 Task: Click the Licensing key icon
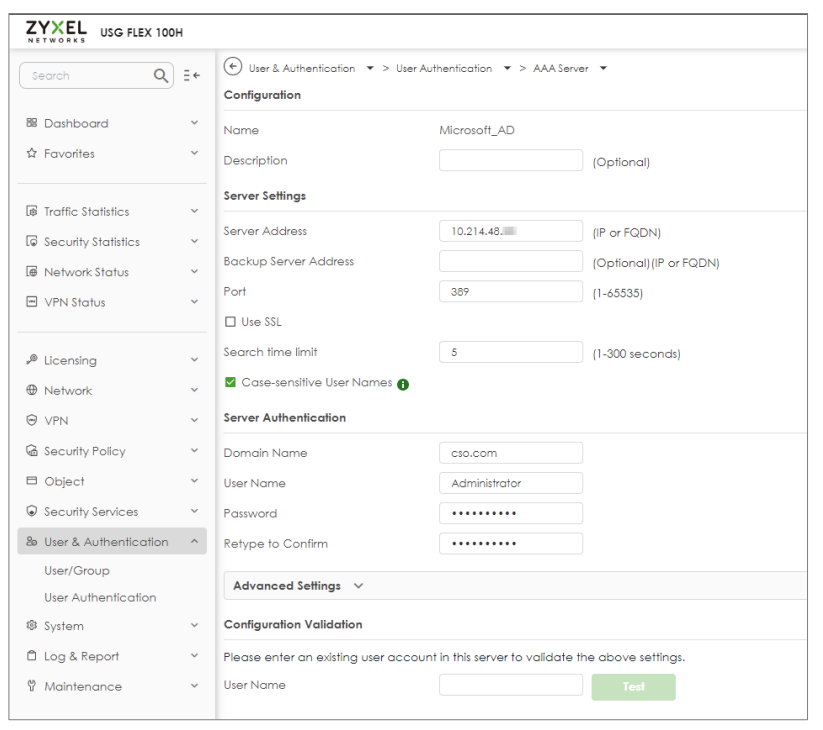31,359
